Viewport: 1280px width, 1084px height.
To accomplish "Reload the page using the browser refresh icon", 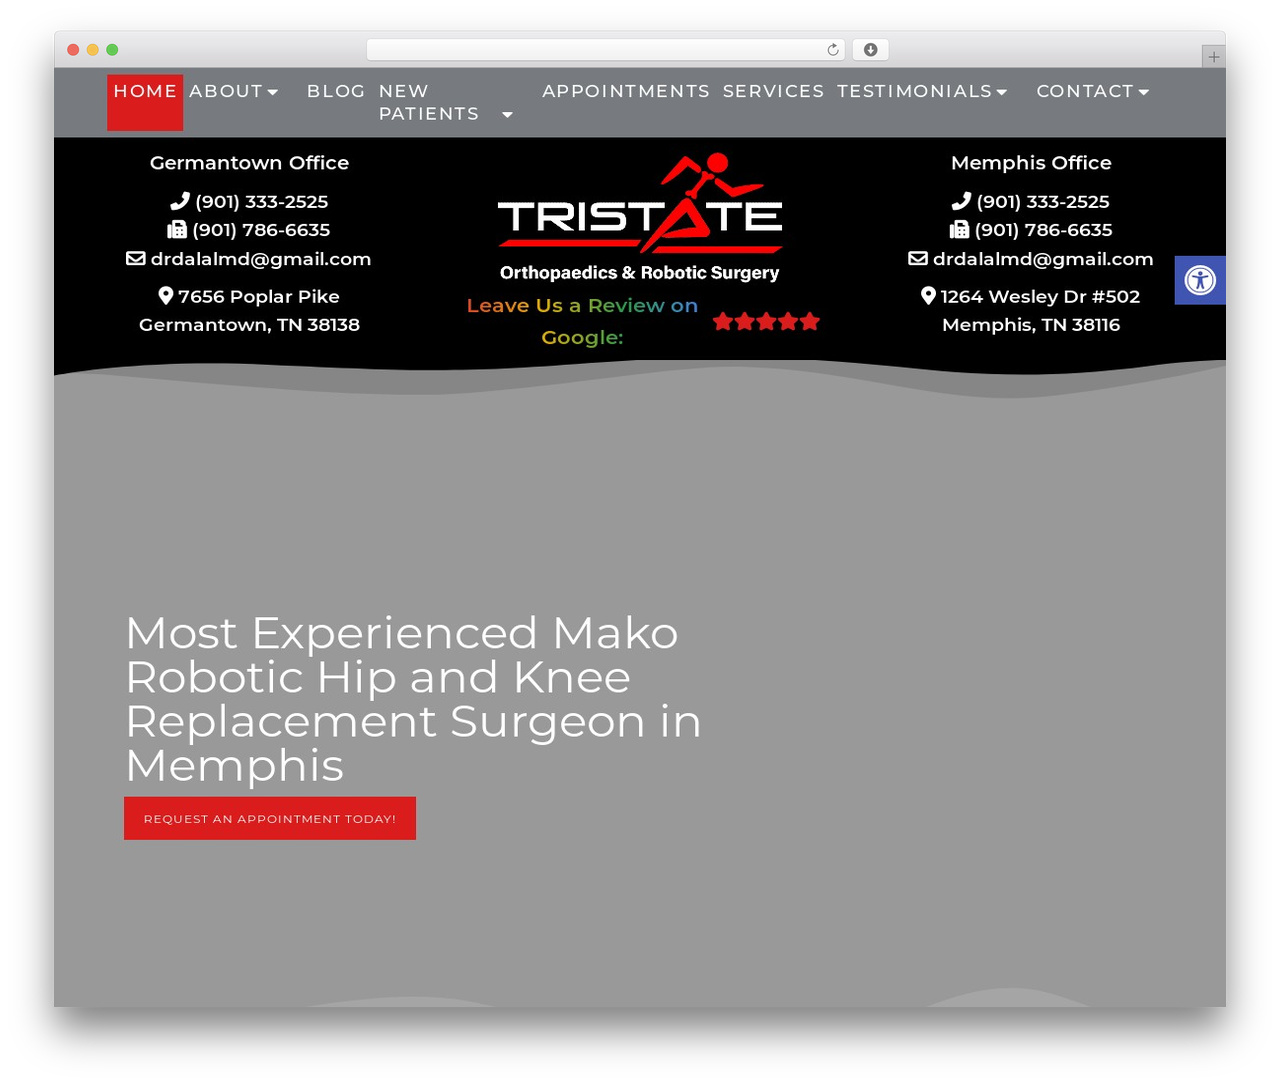I will tap(833, 50).
